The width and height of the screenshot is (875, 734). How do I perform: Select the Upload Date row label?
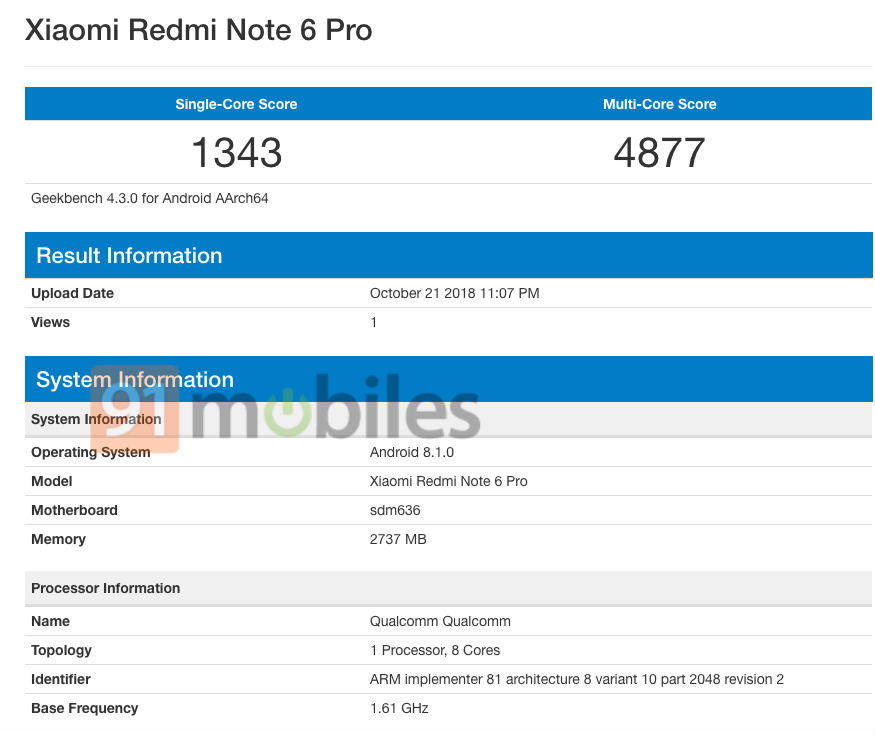click(72, 293)
